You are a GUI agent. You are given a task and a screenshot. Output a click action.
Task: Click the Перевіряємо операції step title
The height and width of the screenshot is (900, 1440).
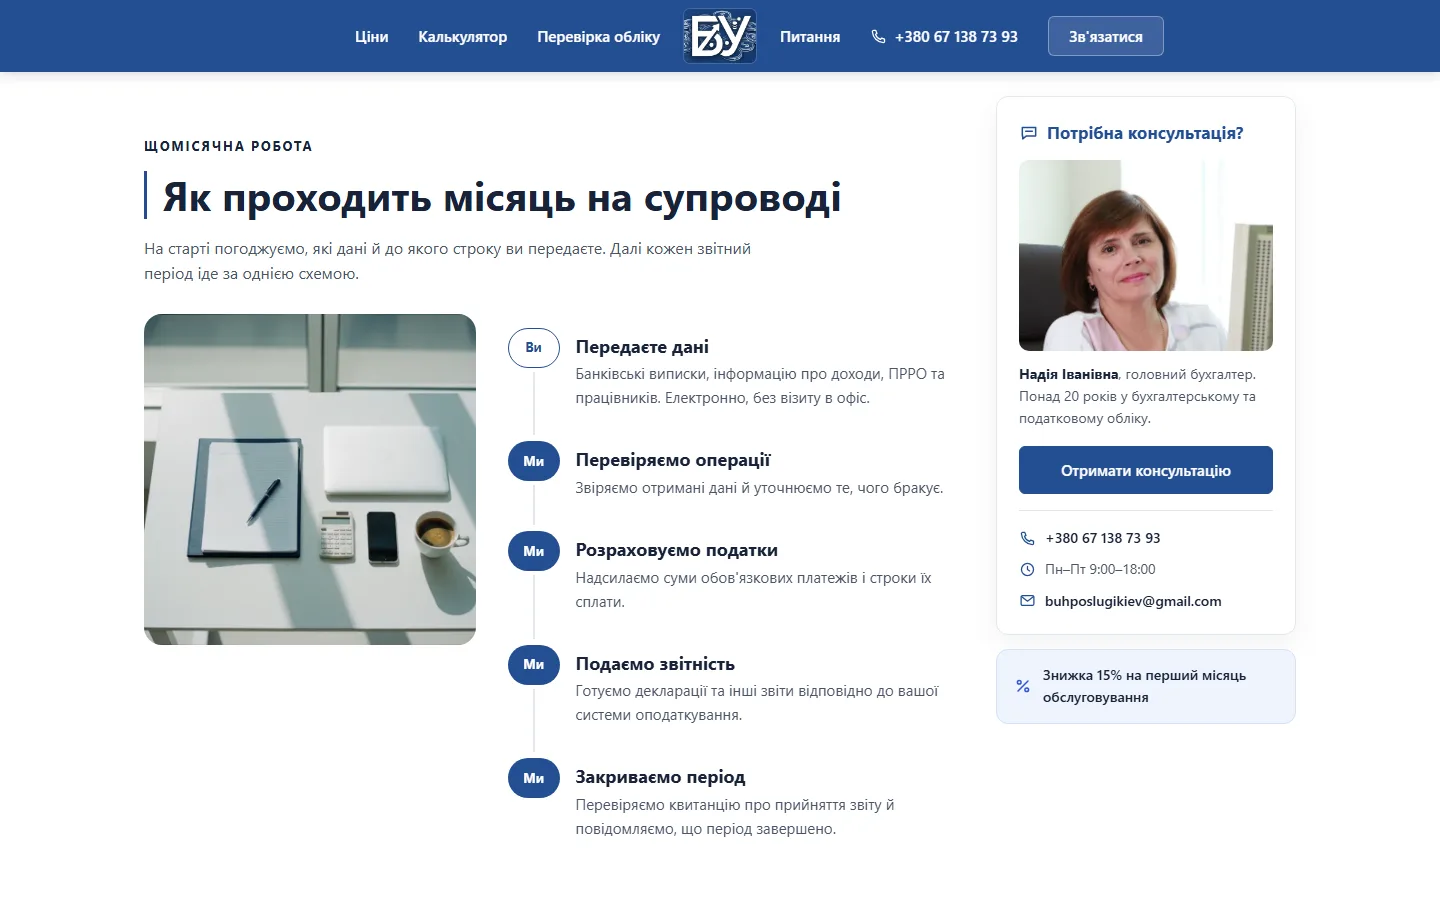[673, 460]
